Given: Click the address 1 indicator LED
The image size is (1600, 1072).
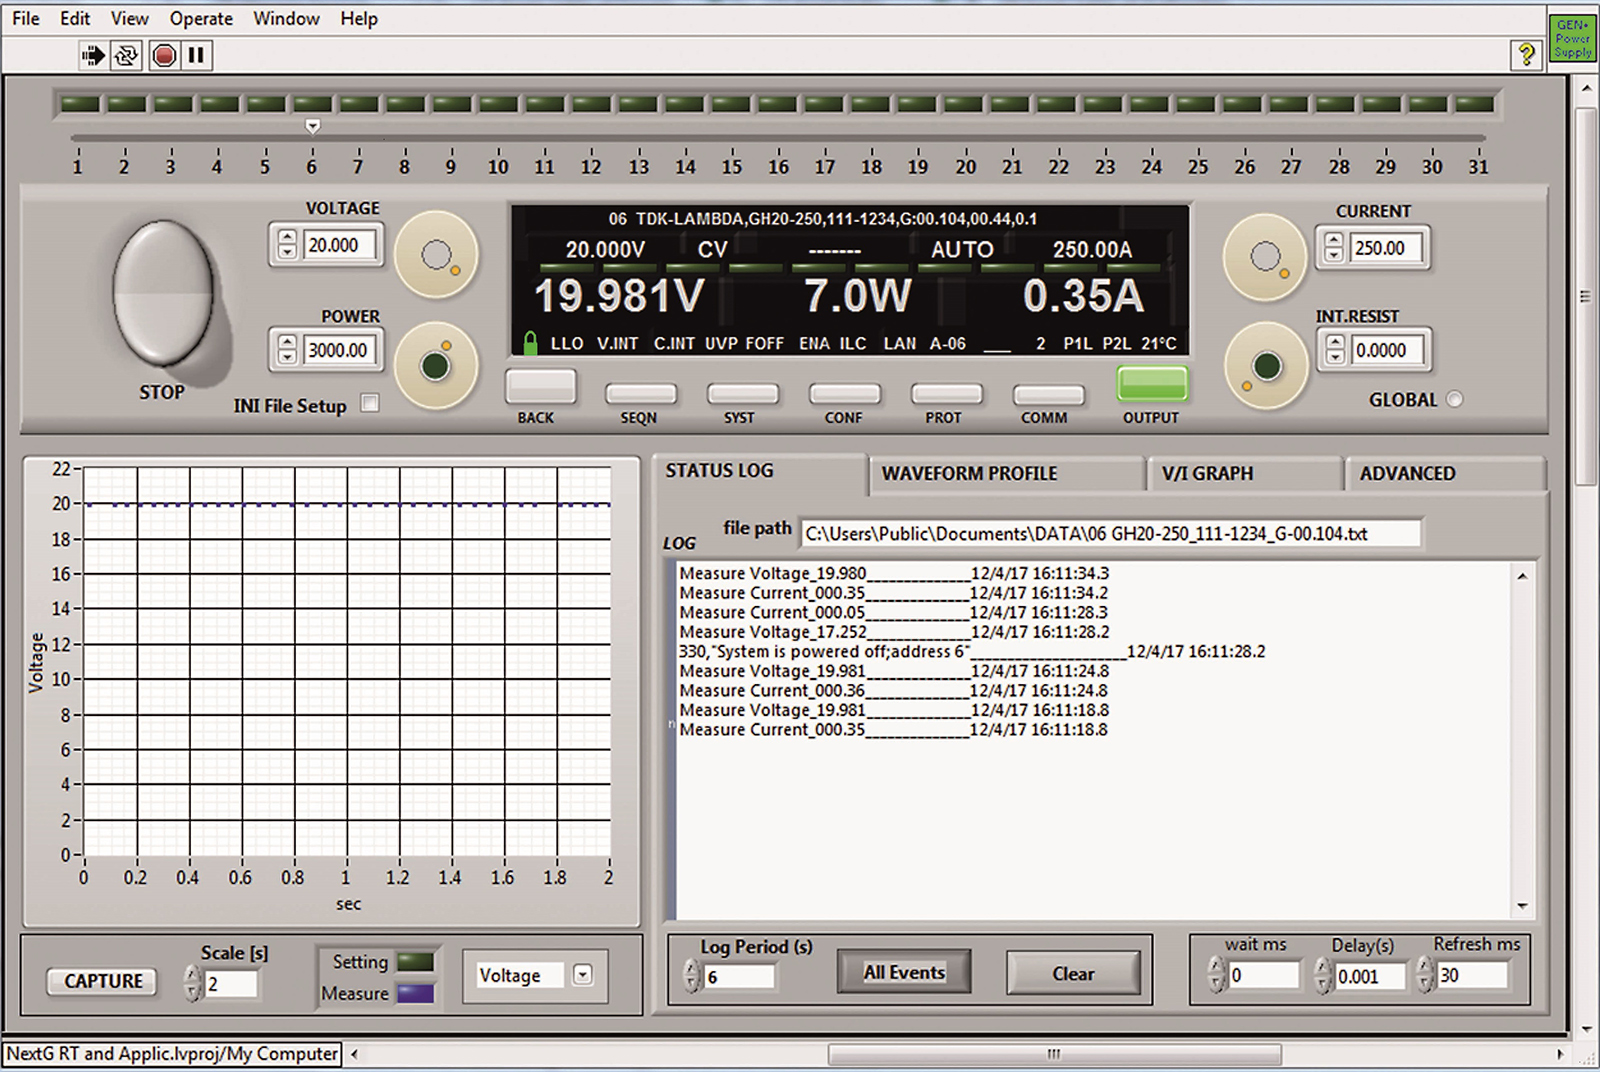Looking at the screenshot, I should click(x=79, y=103).
